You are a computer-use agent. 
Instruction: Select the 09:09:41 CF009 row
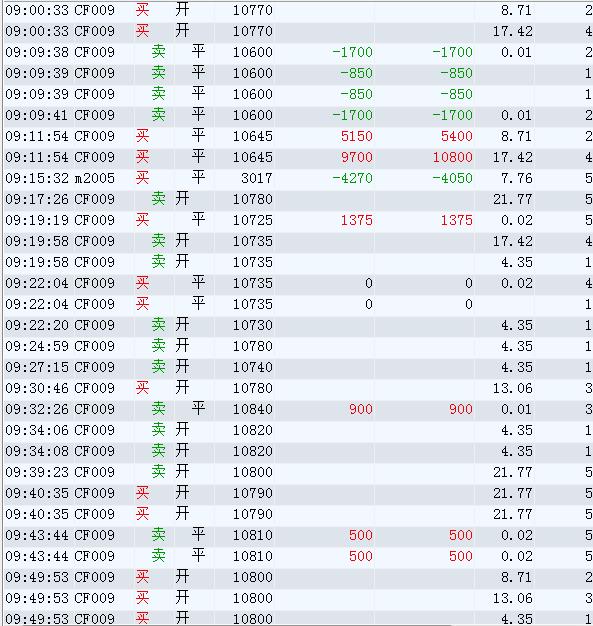pos(298,115)
